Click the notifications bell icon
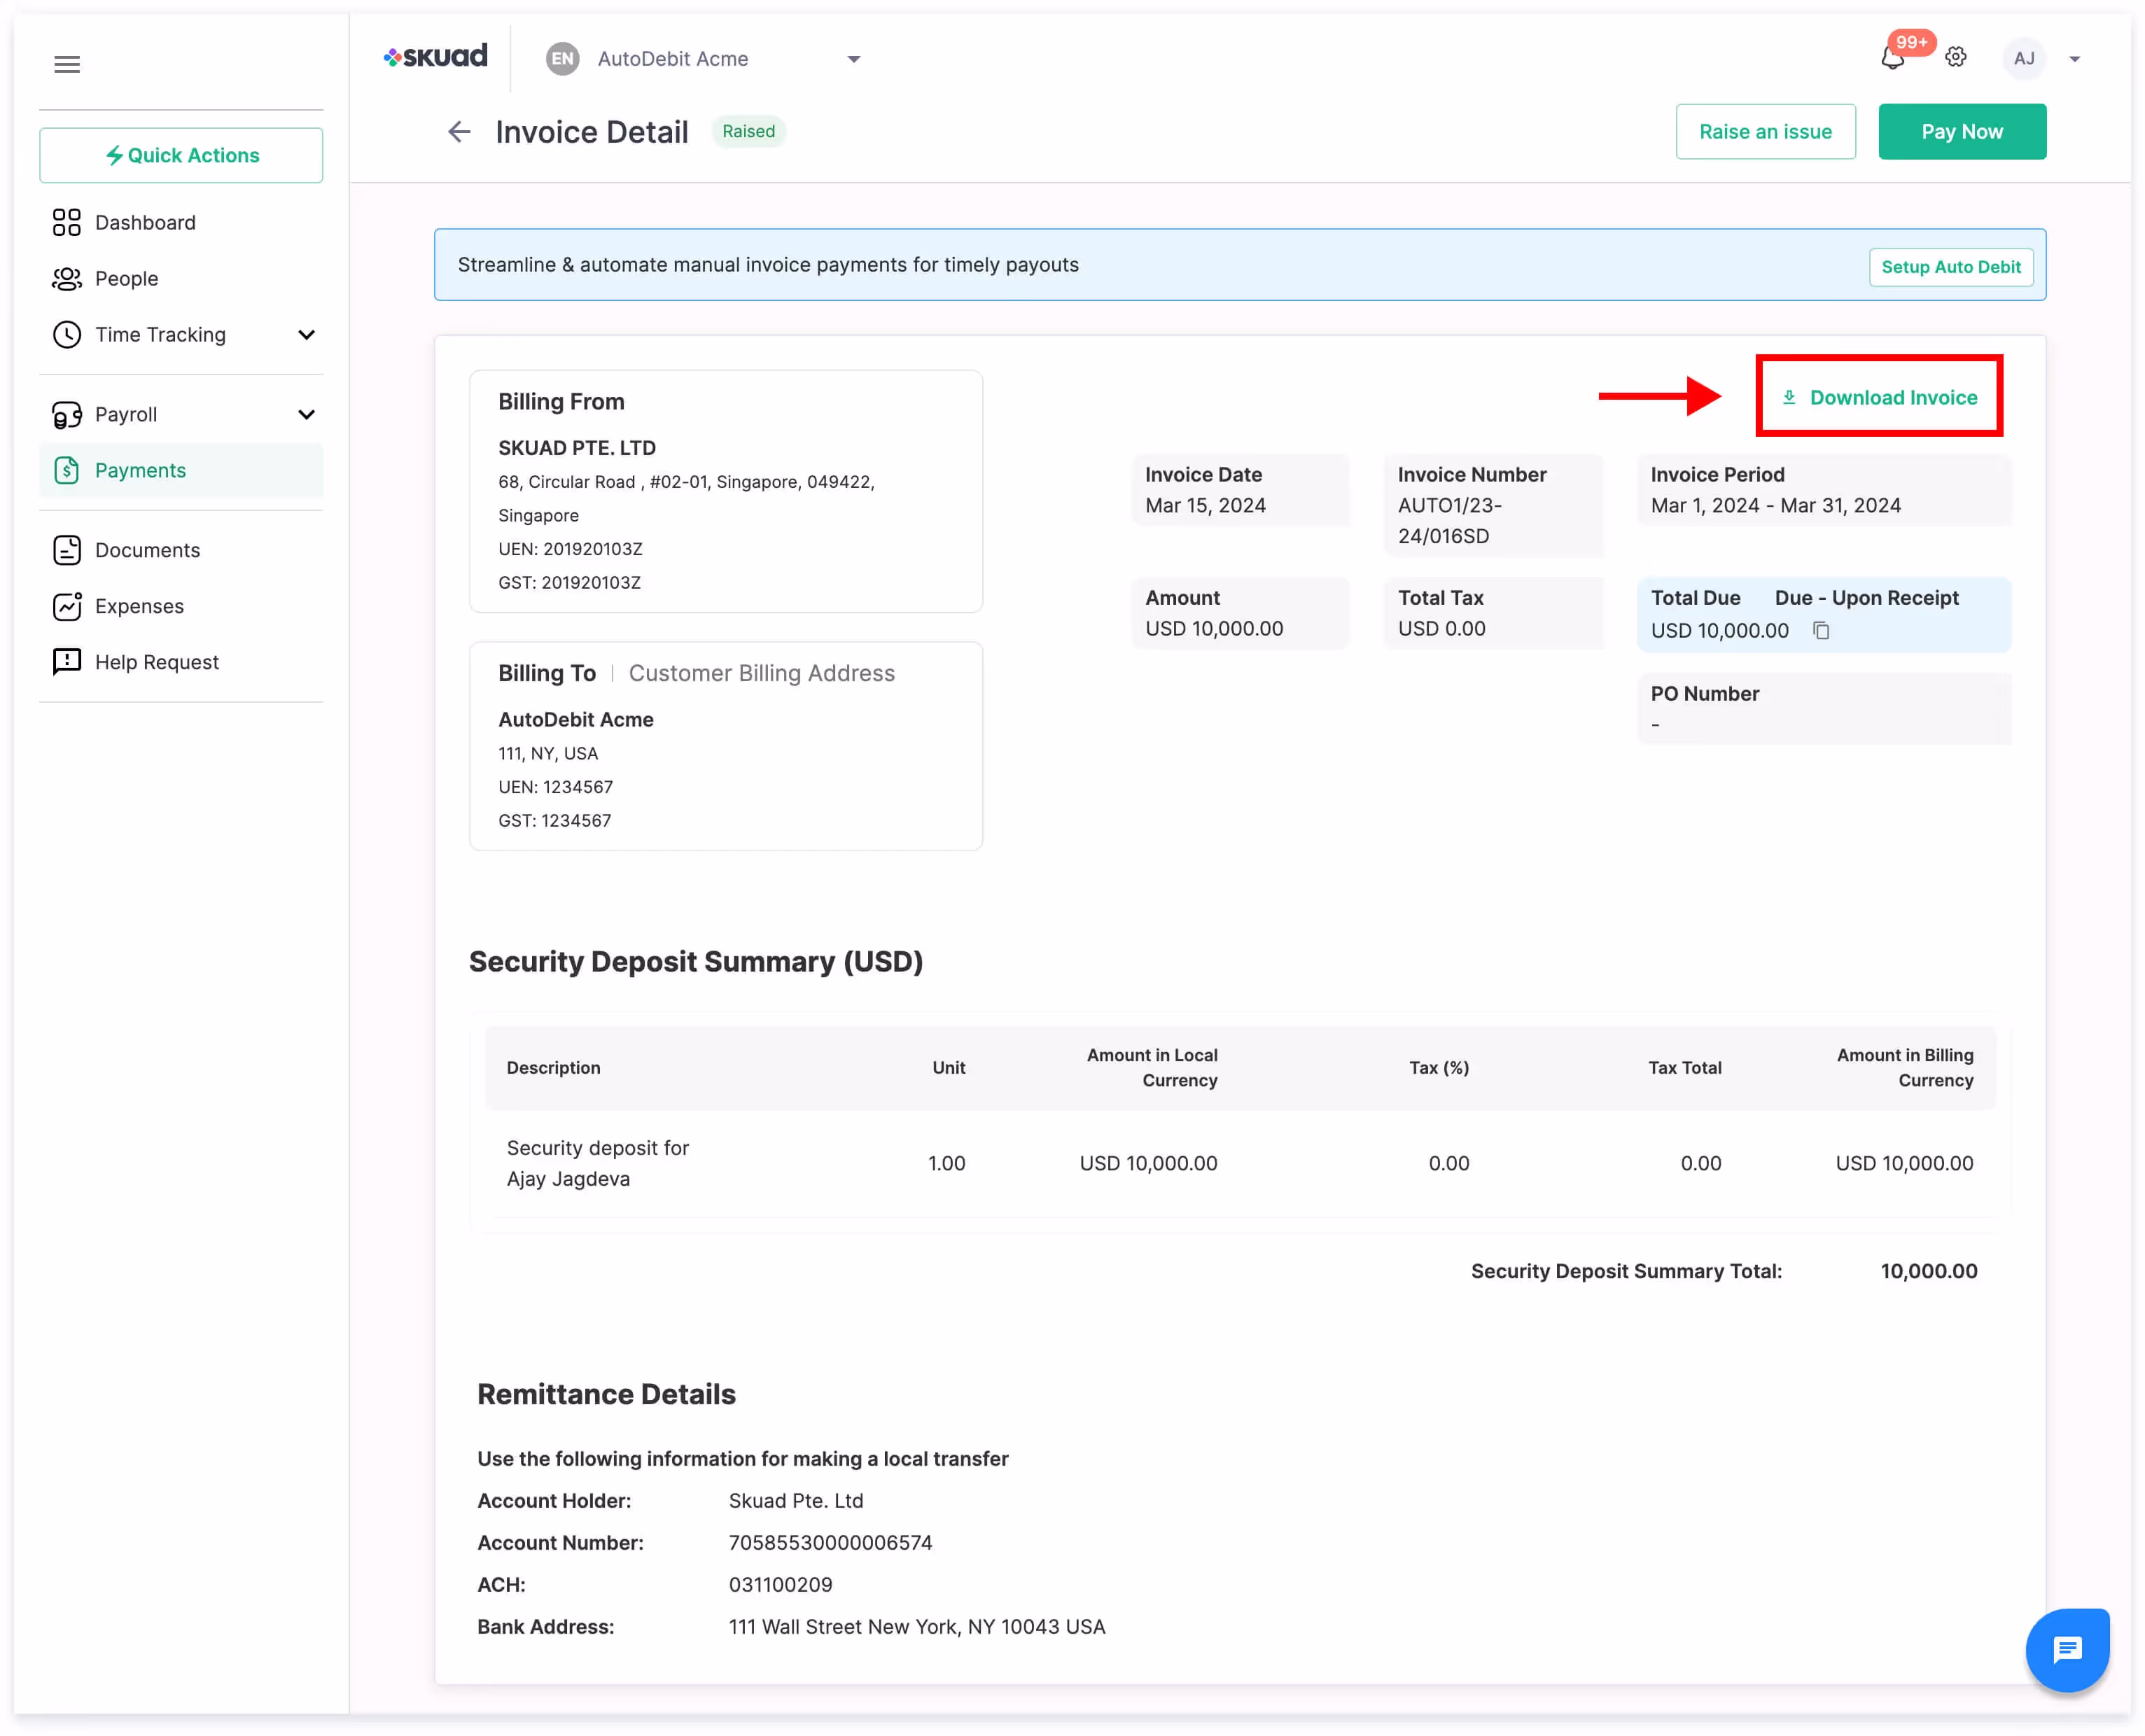The image size is (2145, 1736). tap(1892, 58)
